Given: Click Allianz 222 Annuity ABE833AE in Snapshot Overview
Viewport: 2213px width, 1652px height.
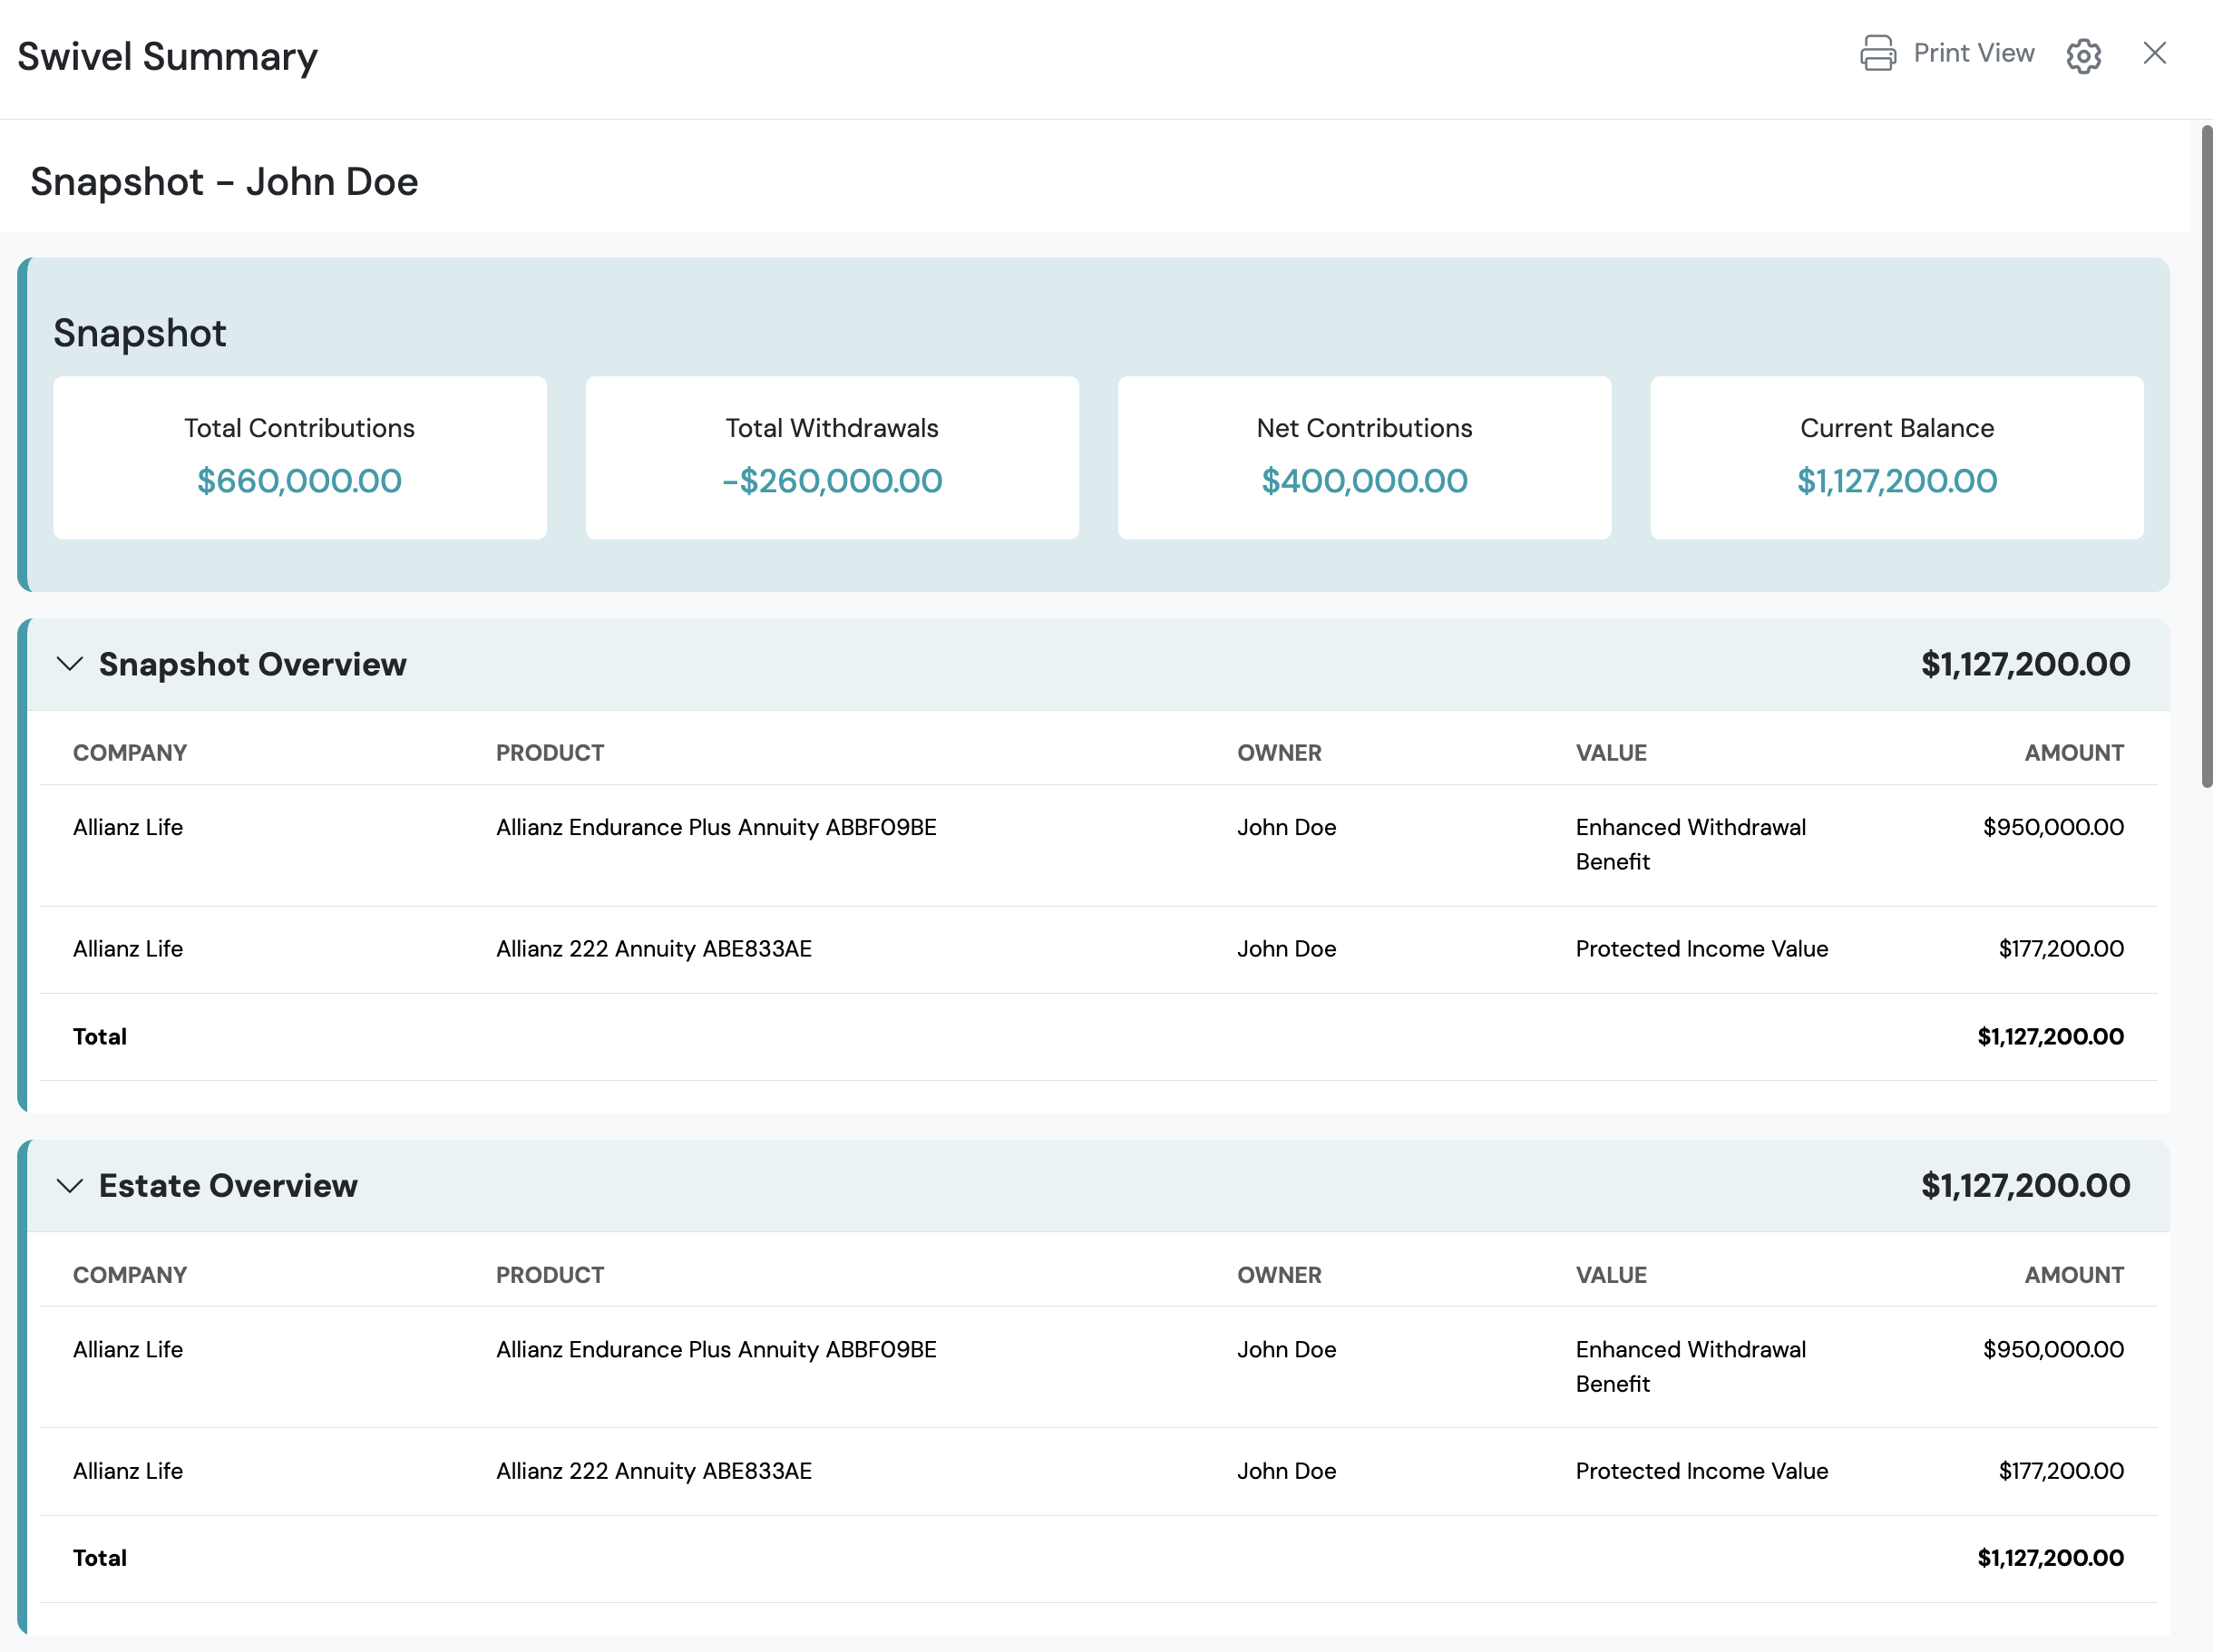Looking at the screenshot, I should tap(654, 948).
